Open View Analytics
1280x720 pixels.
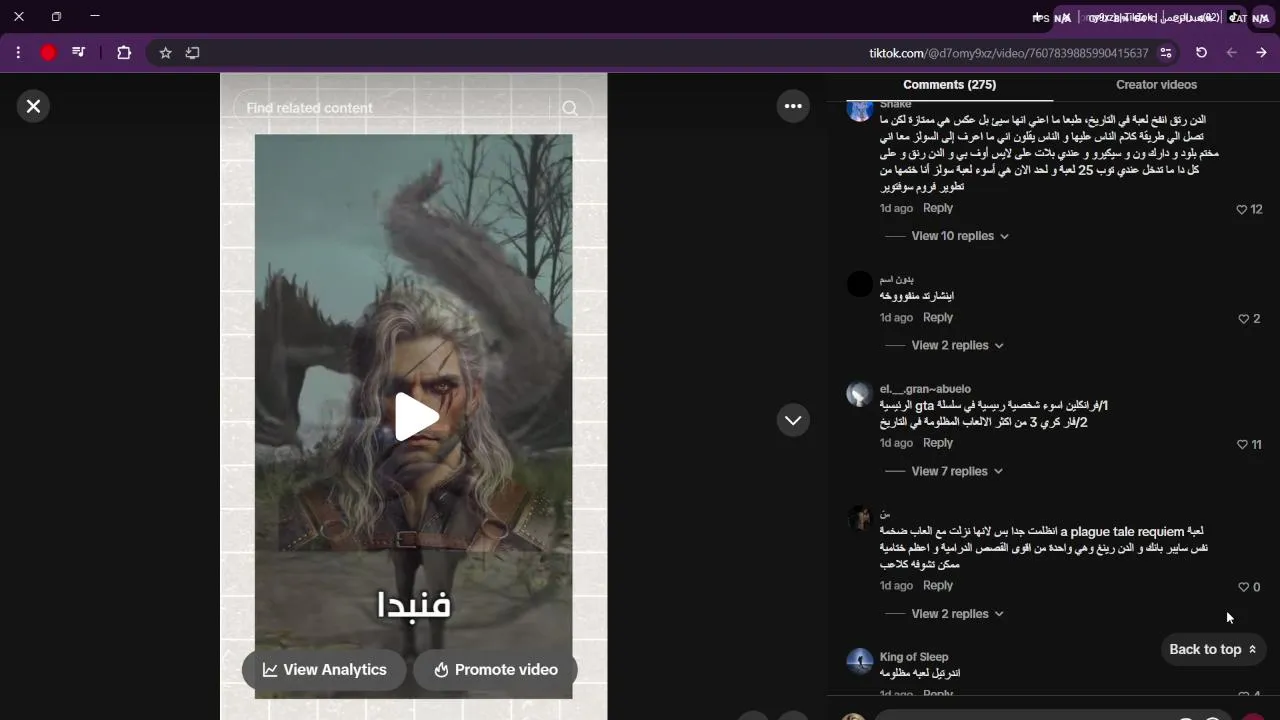pos(324,670)
